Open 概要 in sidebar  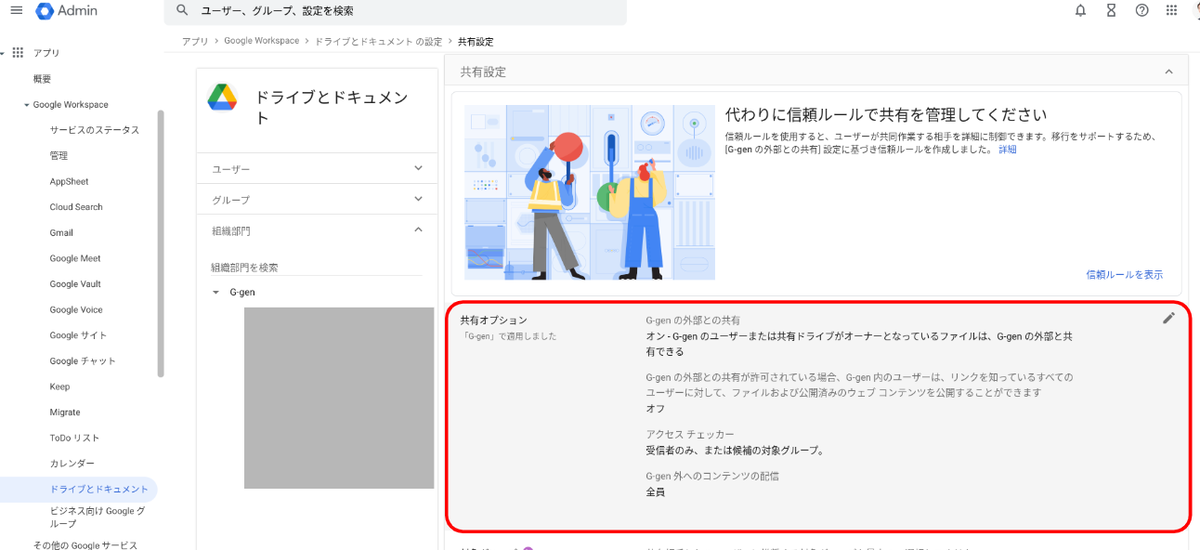[42, 79]
